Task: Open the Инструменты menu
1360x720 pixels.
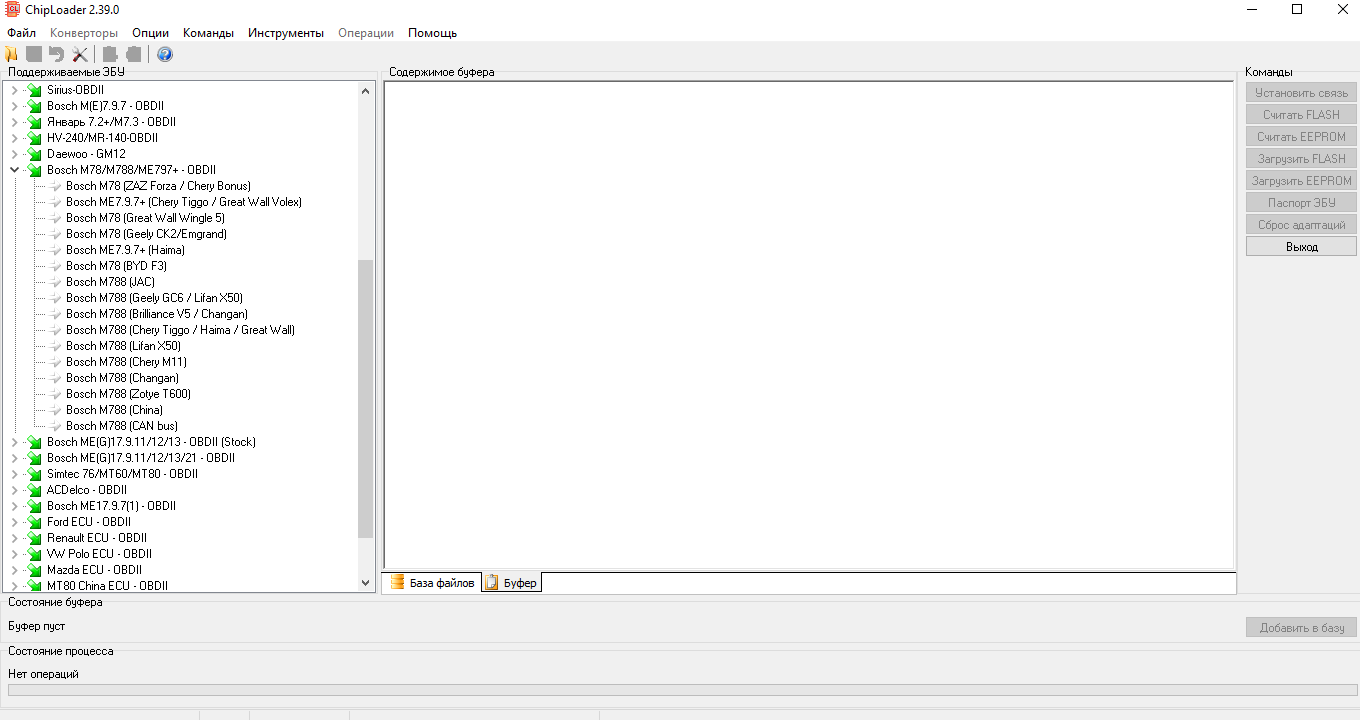Action: point(286,33)
